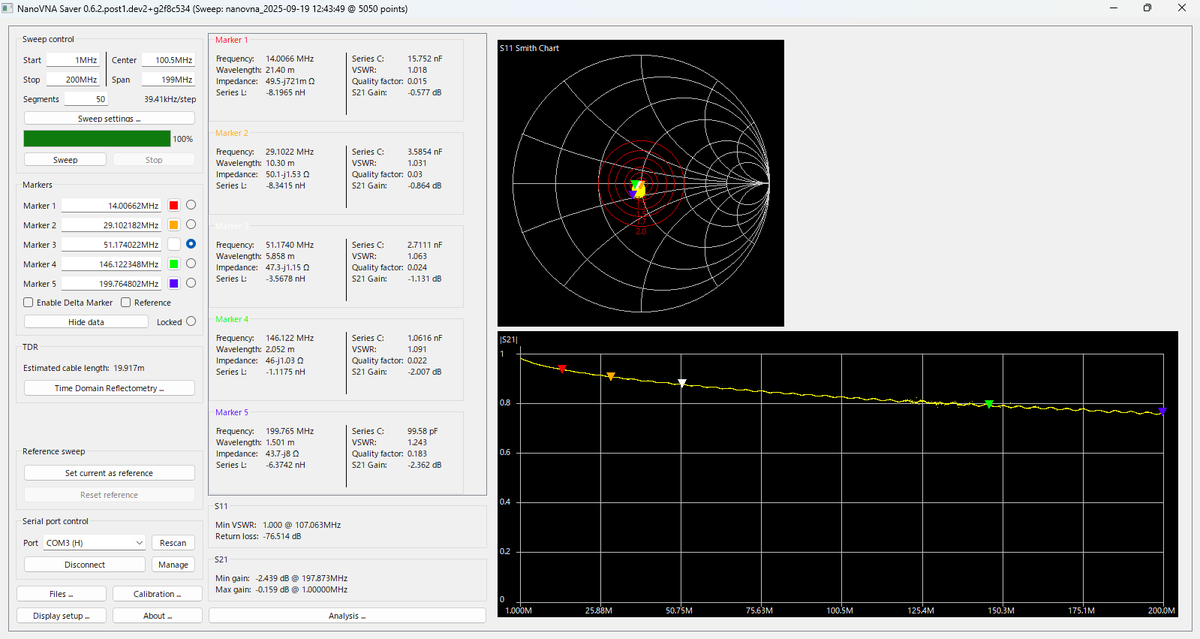Open Time Domain Reflectometry window
The height and width of the screenshot is (639, 1200).
click(x=109, y=388)
